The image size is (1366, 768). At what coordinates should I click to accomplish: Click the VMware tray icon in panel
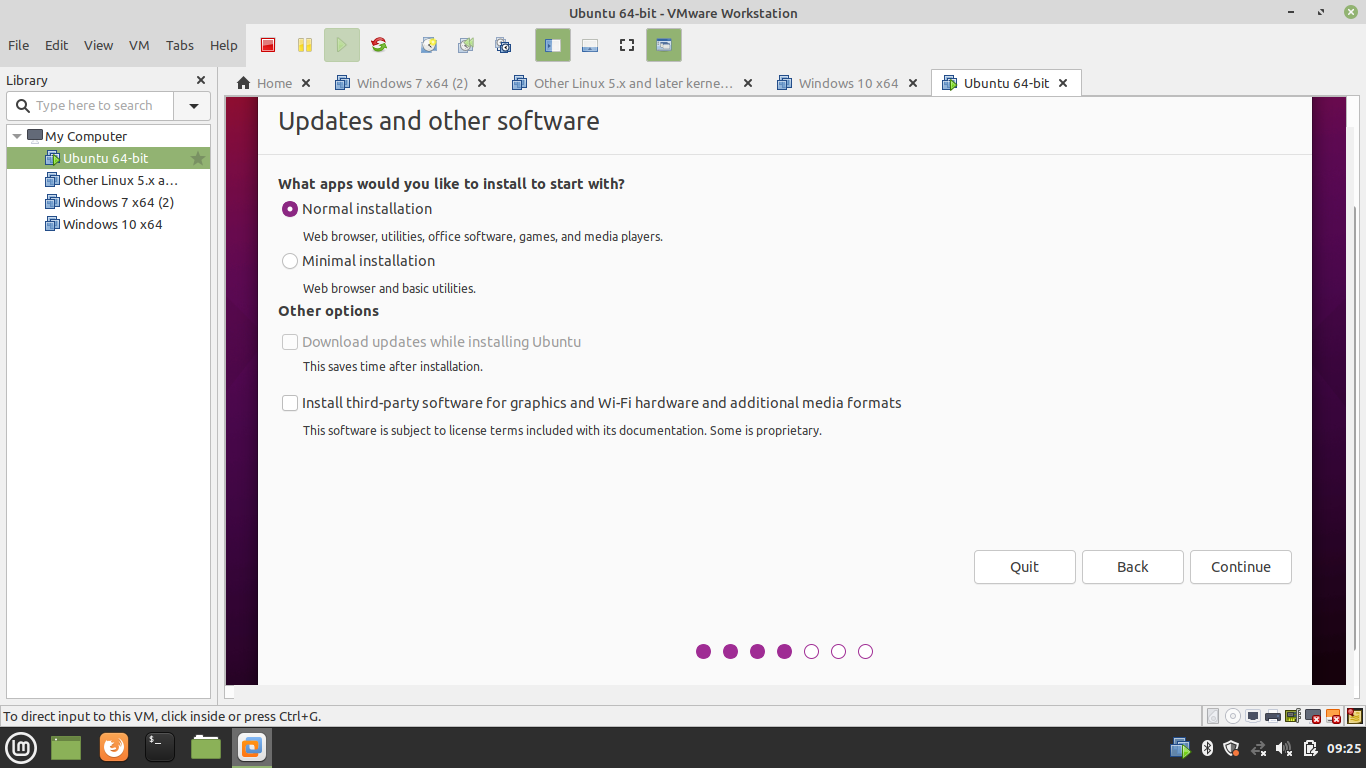tap(1181, 748)
